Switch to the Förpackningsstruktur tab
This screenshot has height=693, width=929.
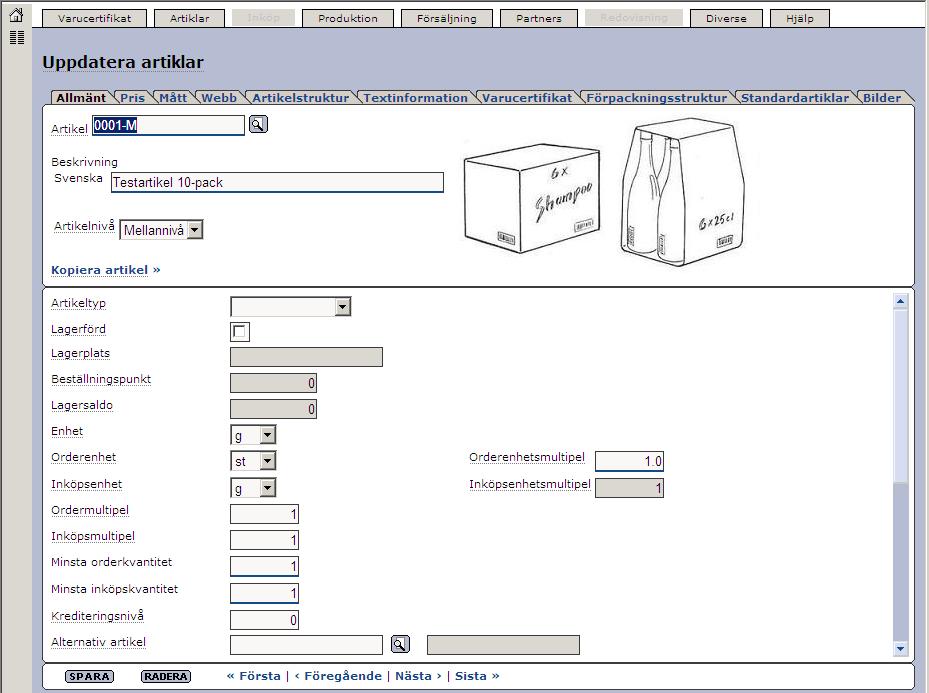(656, 98)
